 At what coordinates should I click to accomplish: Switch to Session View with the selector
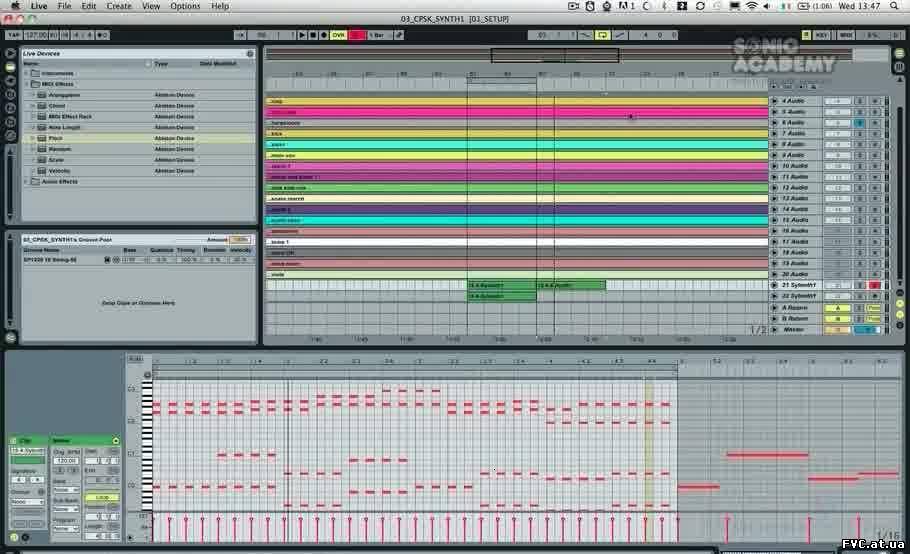point(899,67)
